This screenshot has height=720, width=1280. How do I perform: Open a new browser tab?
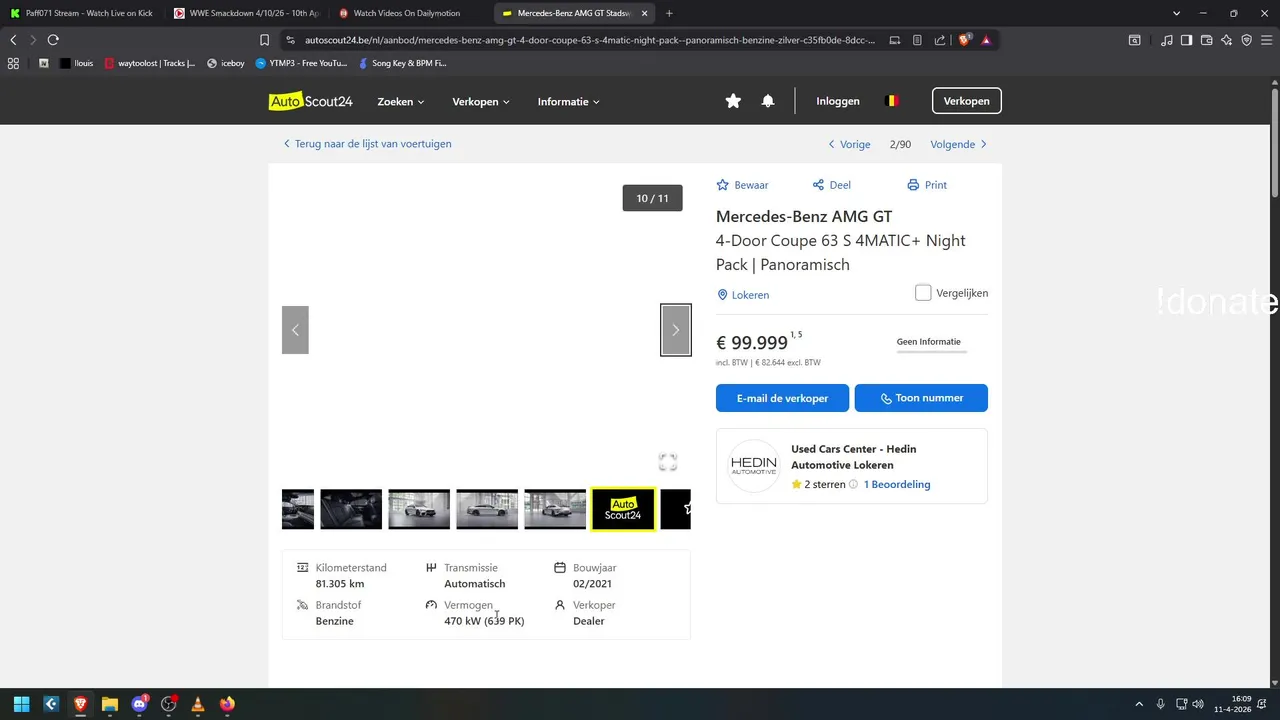[x=669, y=13]
